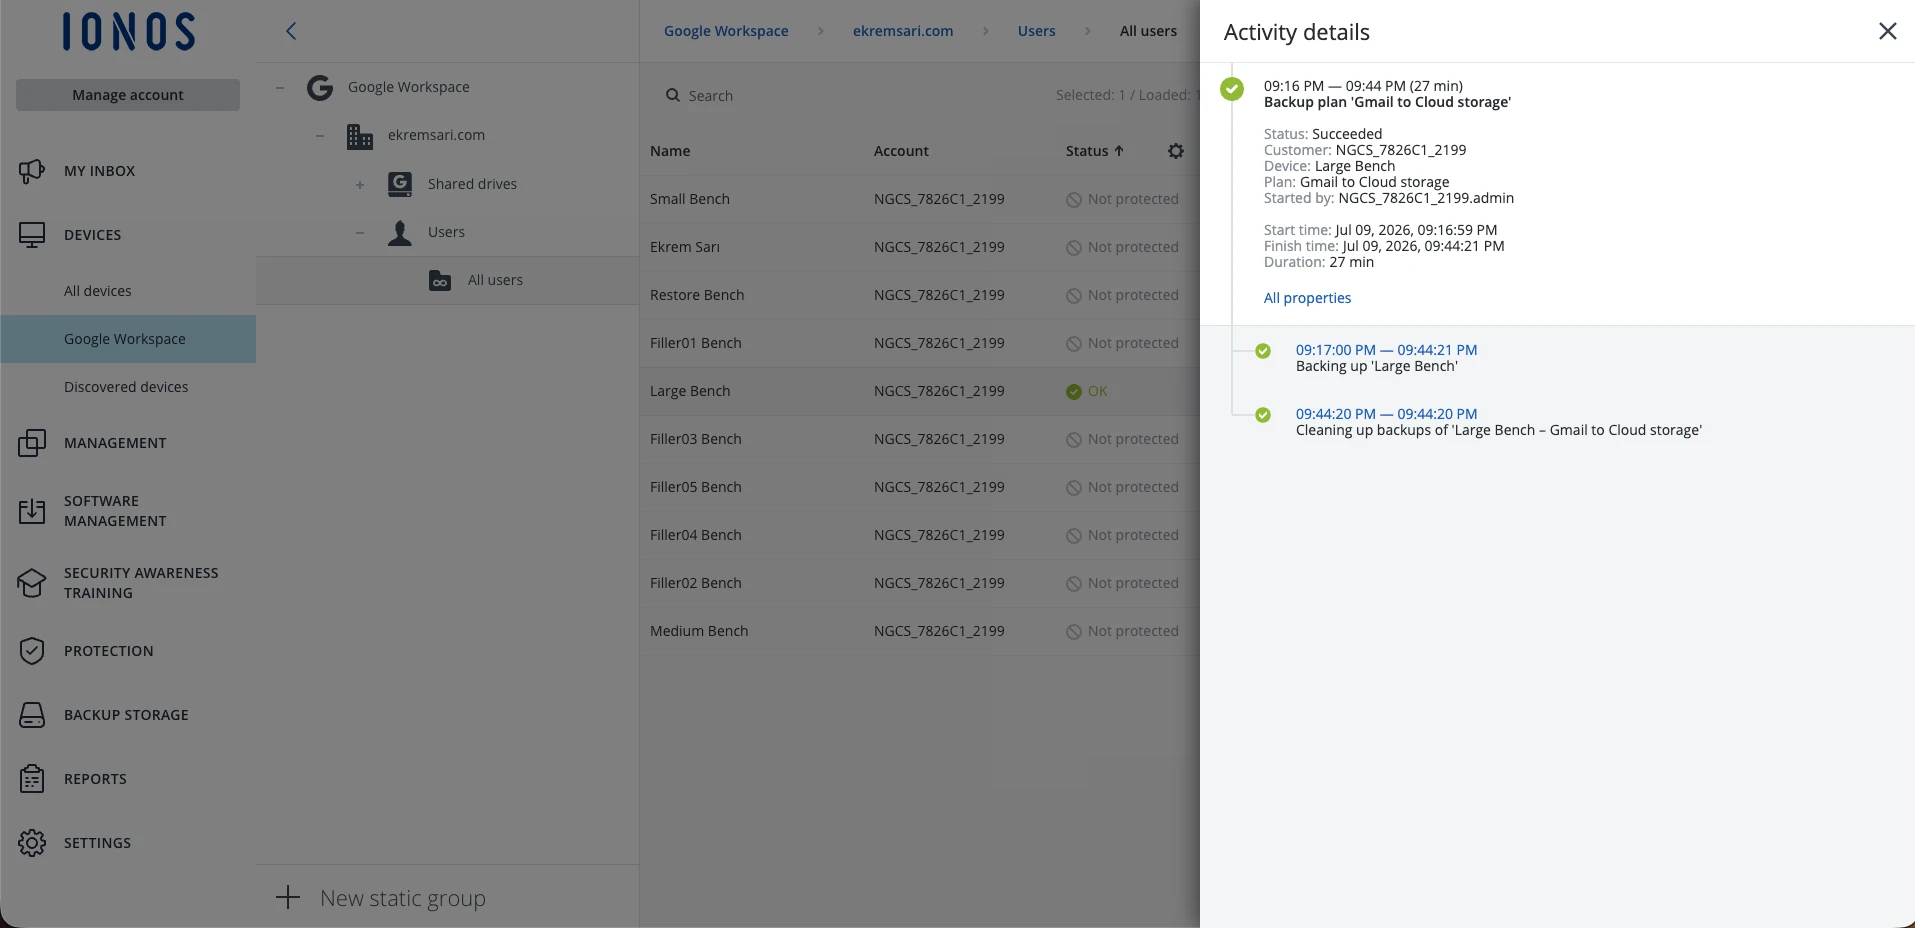This screenshot has width=1915, height=928.
Task: Open the Backup Storage drive icon
Action: [x=32, y=715]
